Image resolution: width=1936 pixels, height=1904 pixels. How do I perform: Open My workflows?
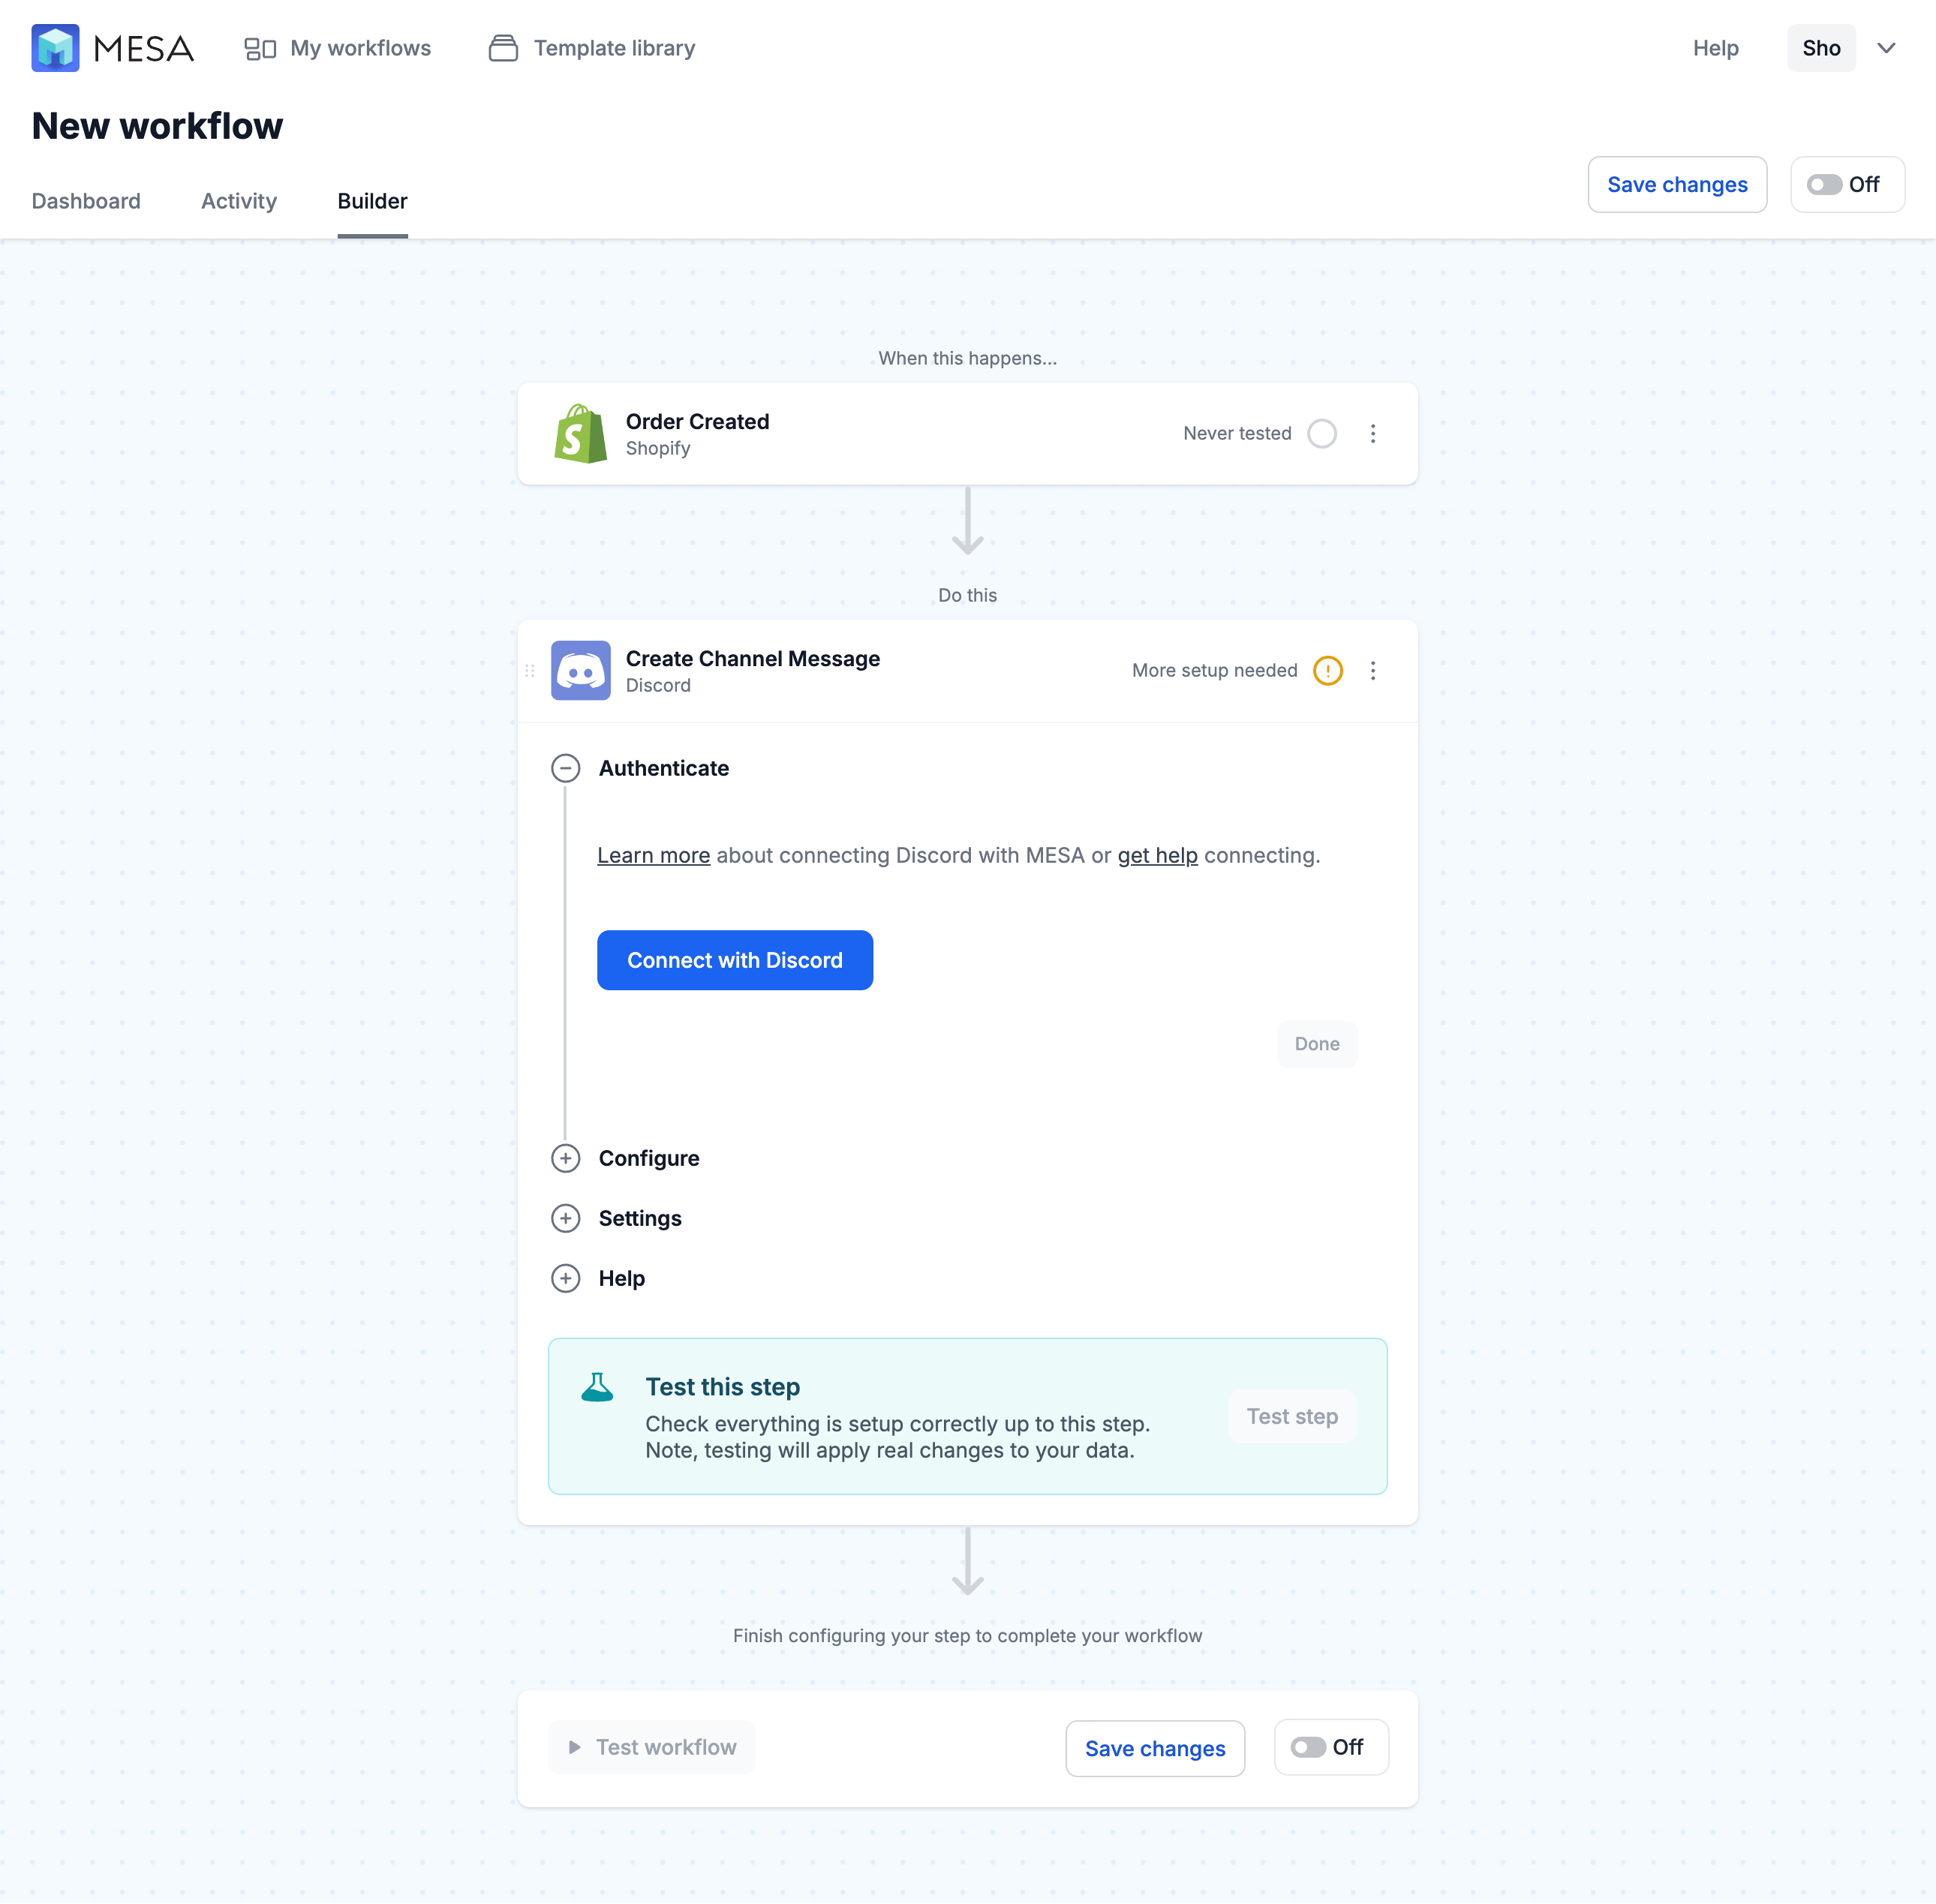pyautogui.click(x=338, y=48)
